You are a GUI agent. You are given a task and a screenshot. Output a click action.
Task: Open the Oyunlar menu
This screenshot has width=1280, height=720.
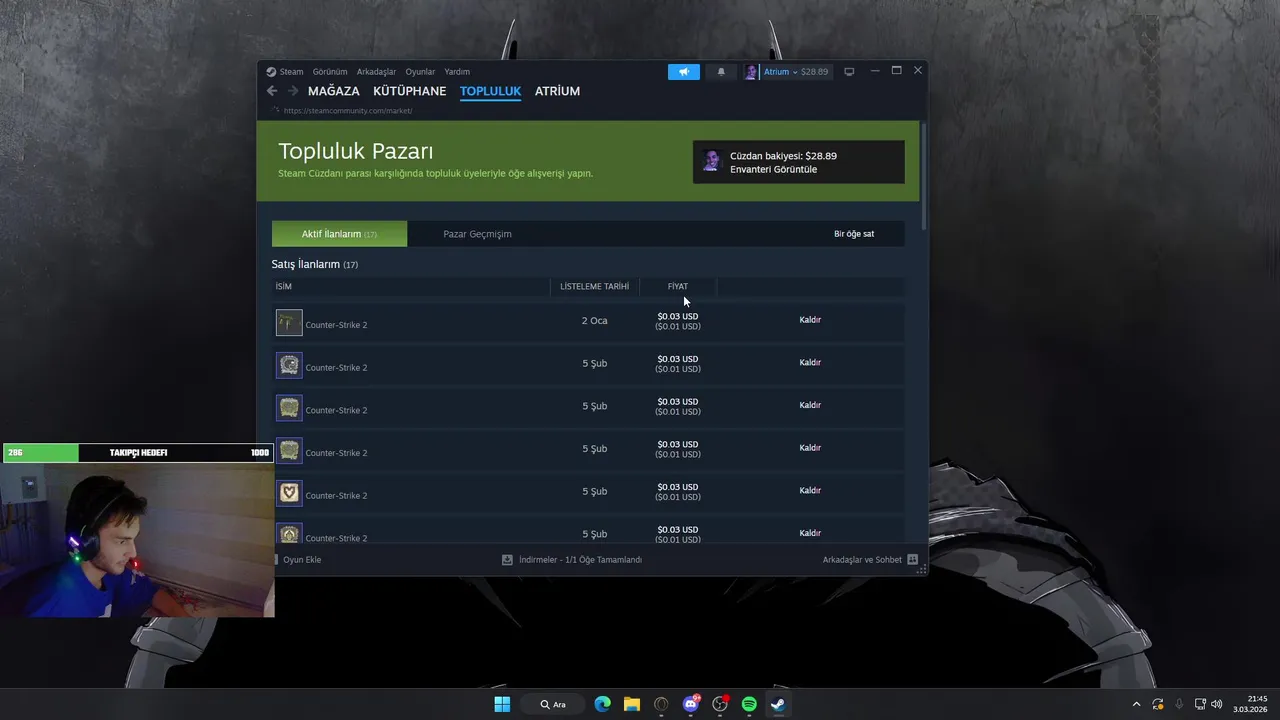point(420,72)
